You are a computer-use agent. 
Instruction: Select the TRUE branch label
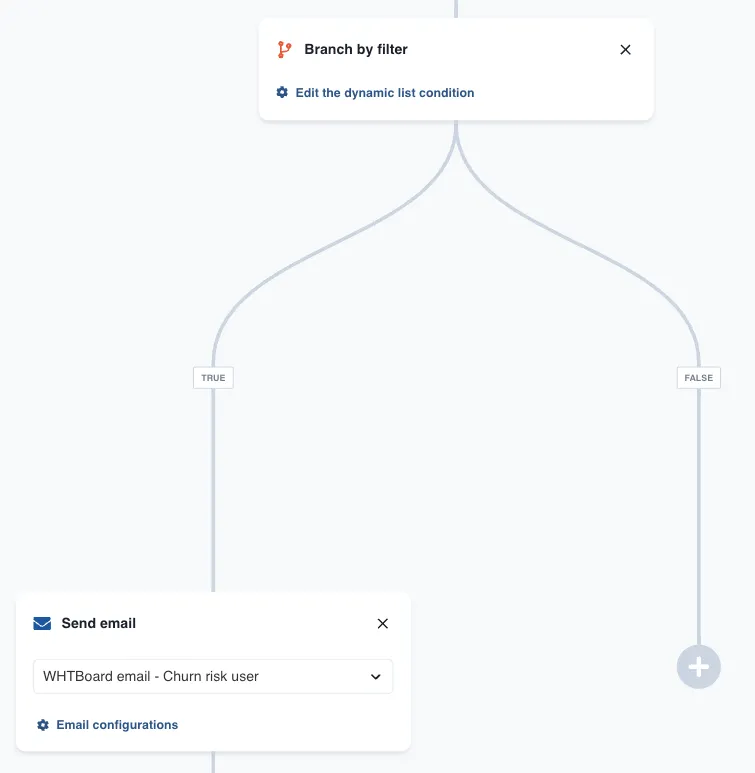click(x=213, y=378)
